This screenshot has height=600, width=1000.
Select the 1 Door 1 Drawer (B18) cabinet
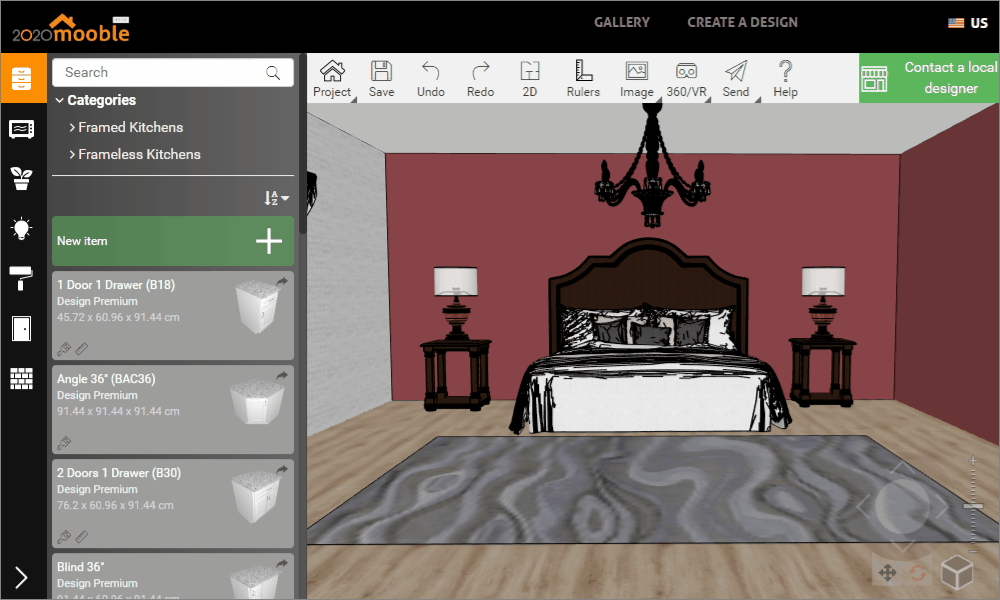173,316
